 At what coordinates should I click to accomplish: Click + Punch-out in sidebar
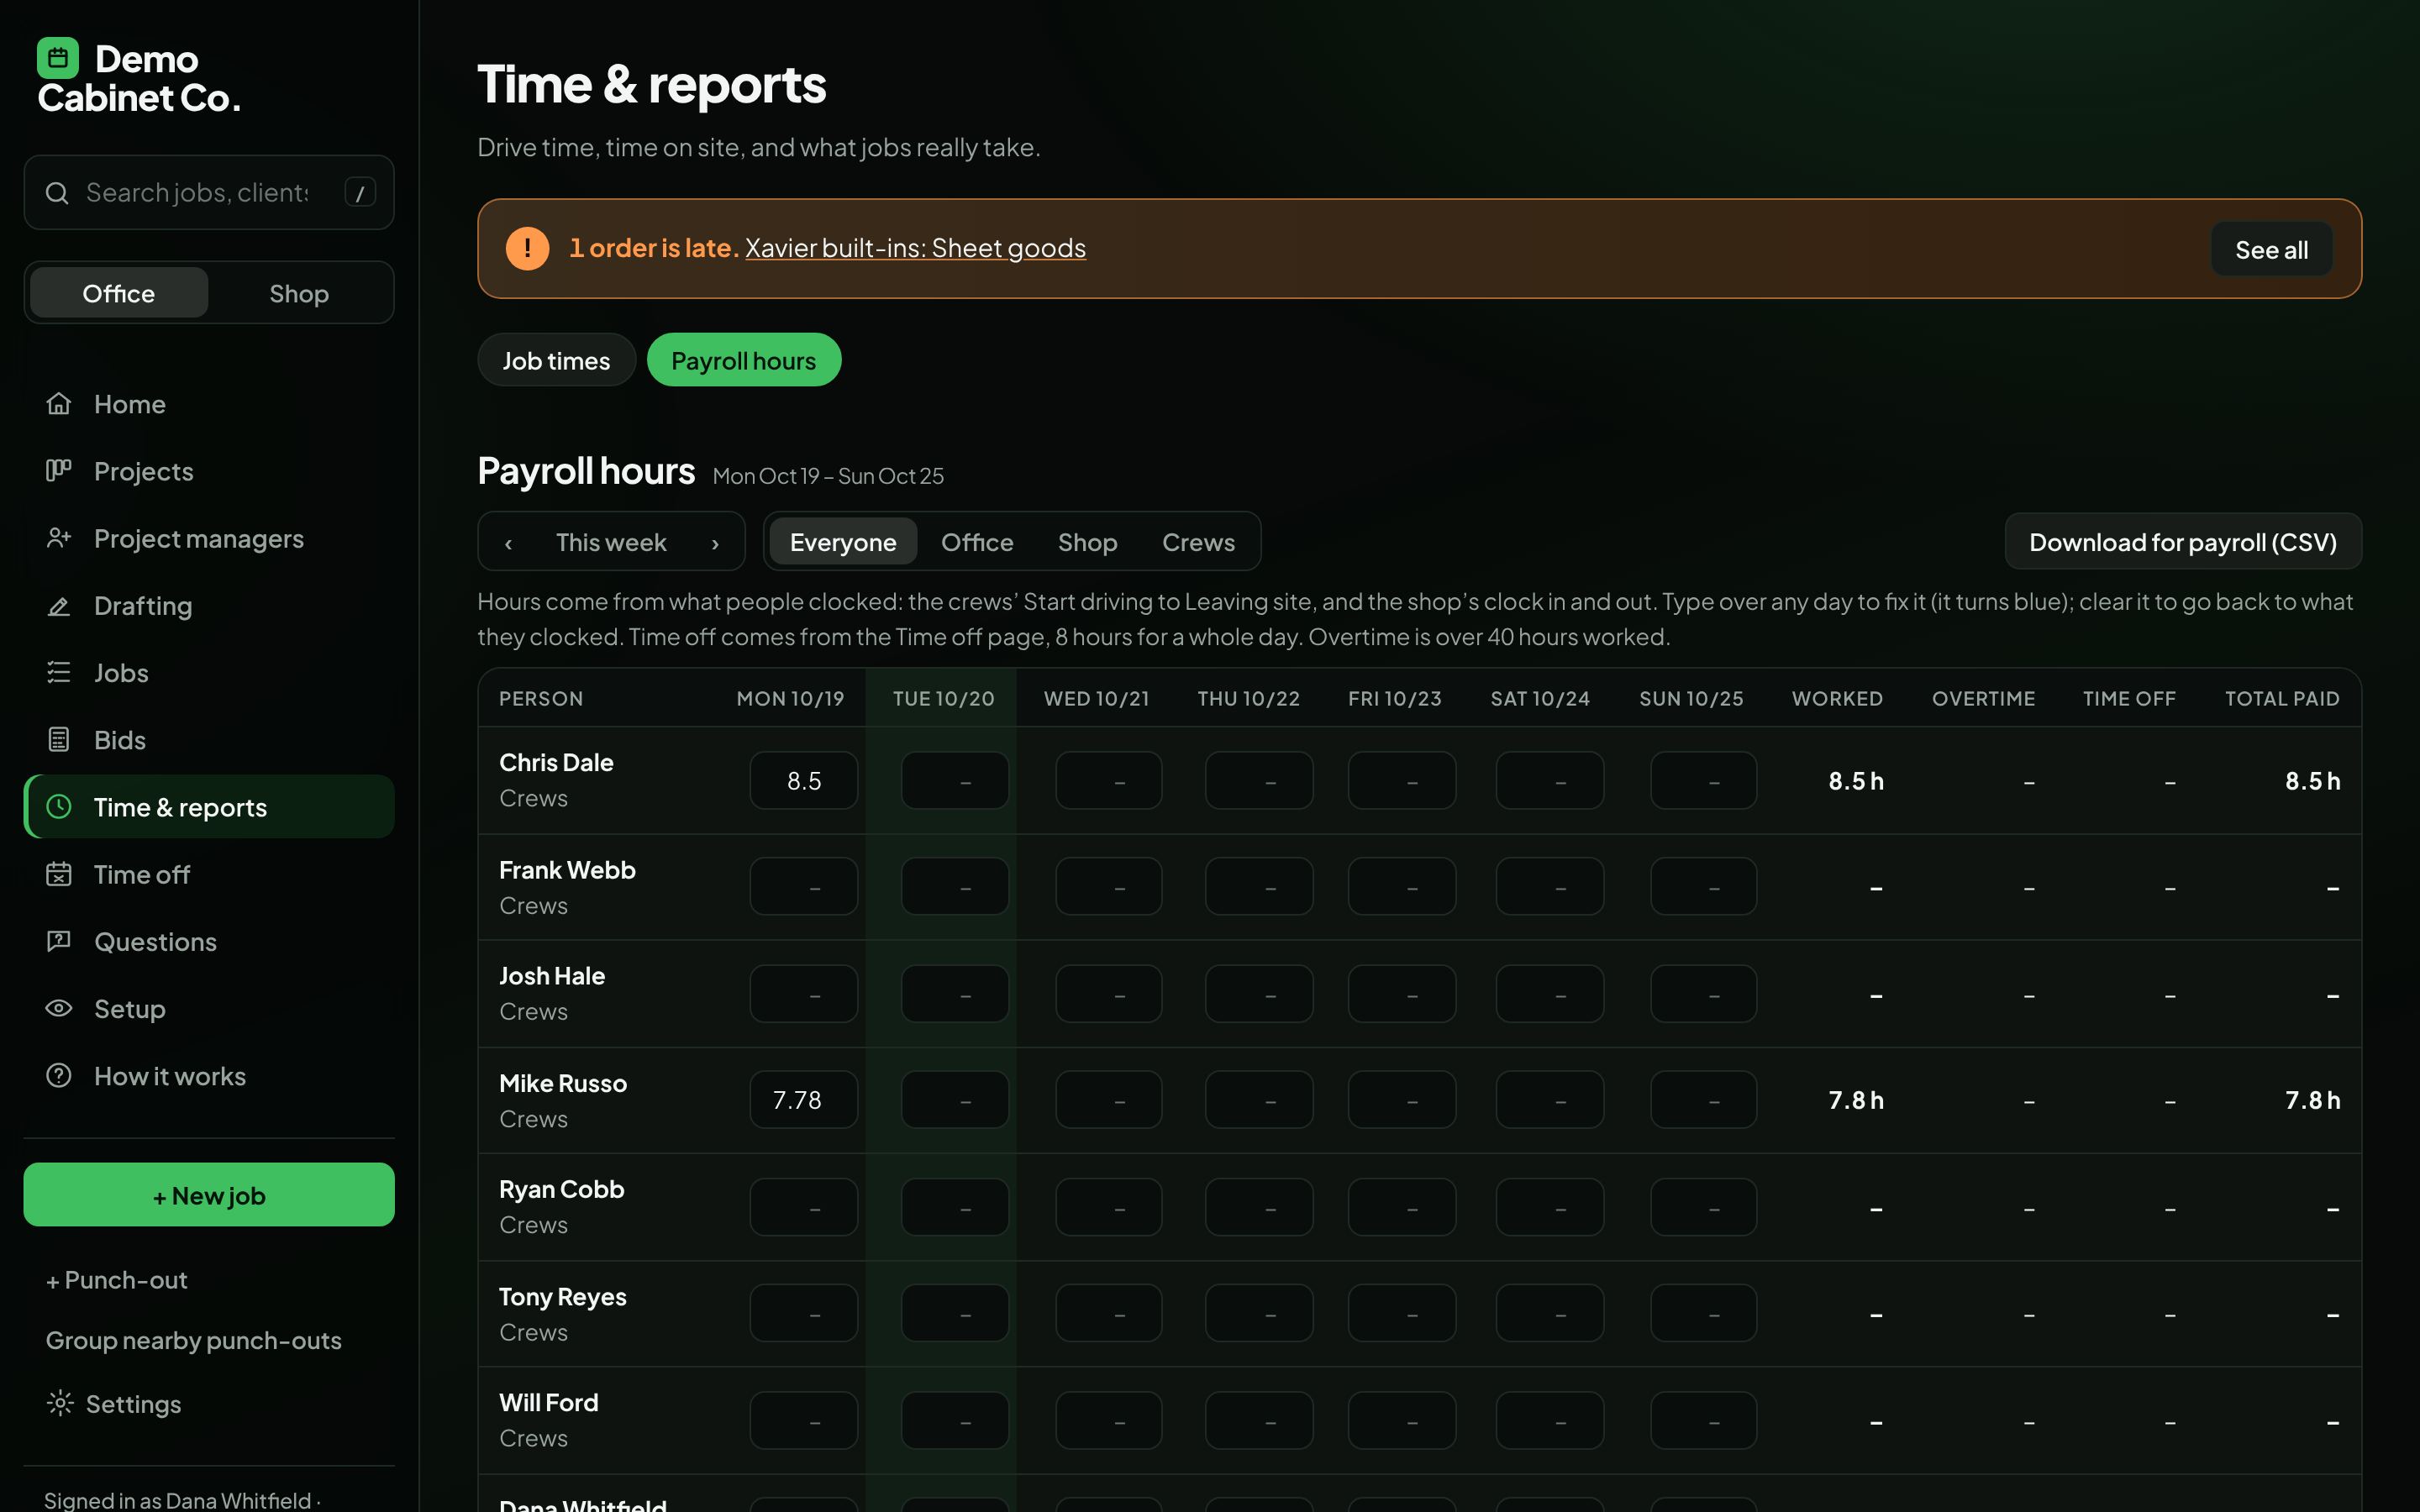point(116,1280)
